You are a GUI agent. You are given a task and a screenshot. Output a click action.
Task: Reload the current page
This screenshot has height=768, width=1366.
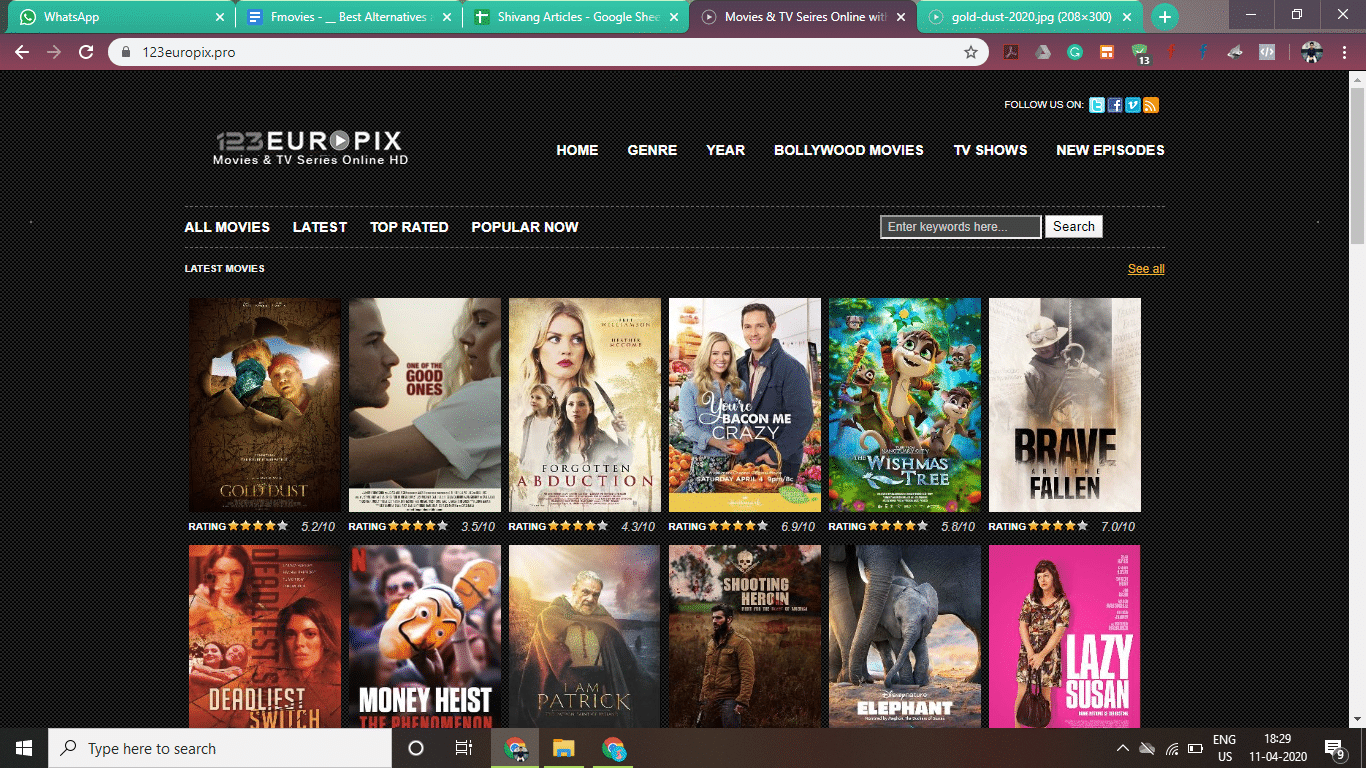tap(86, 52)
